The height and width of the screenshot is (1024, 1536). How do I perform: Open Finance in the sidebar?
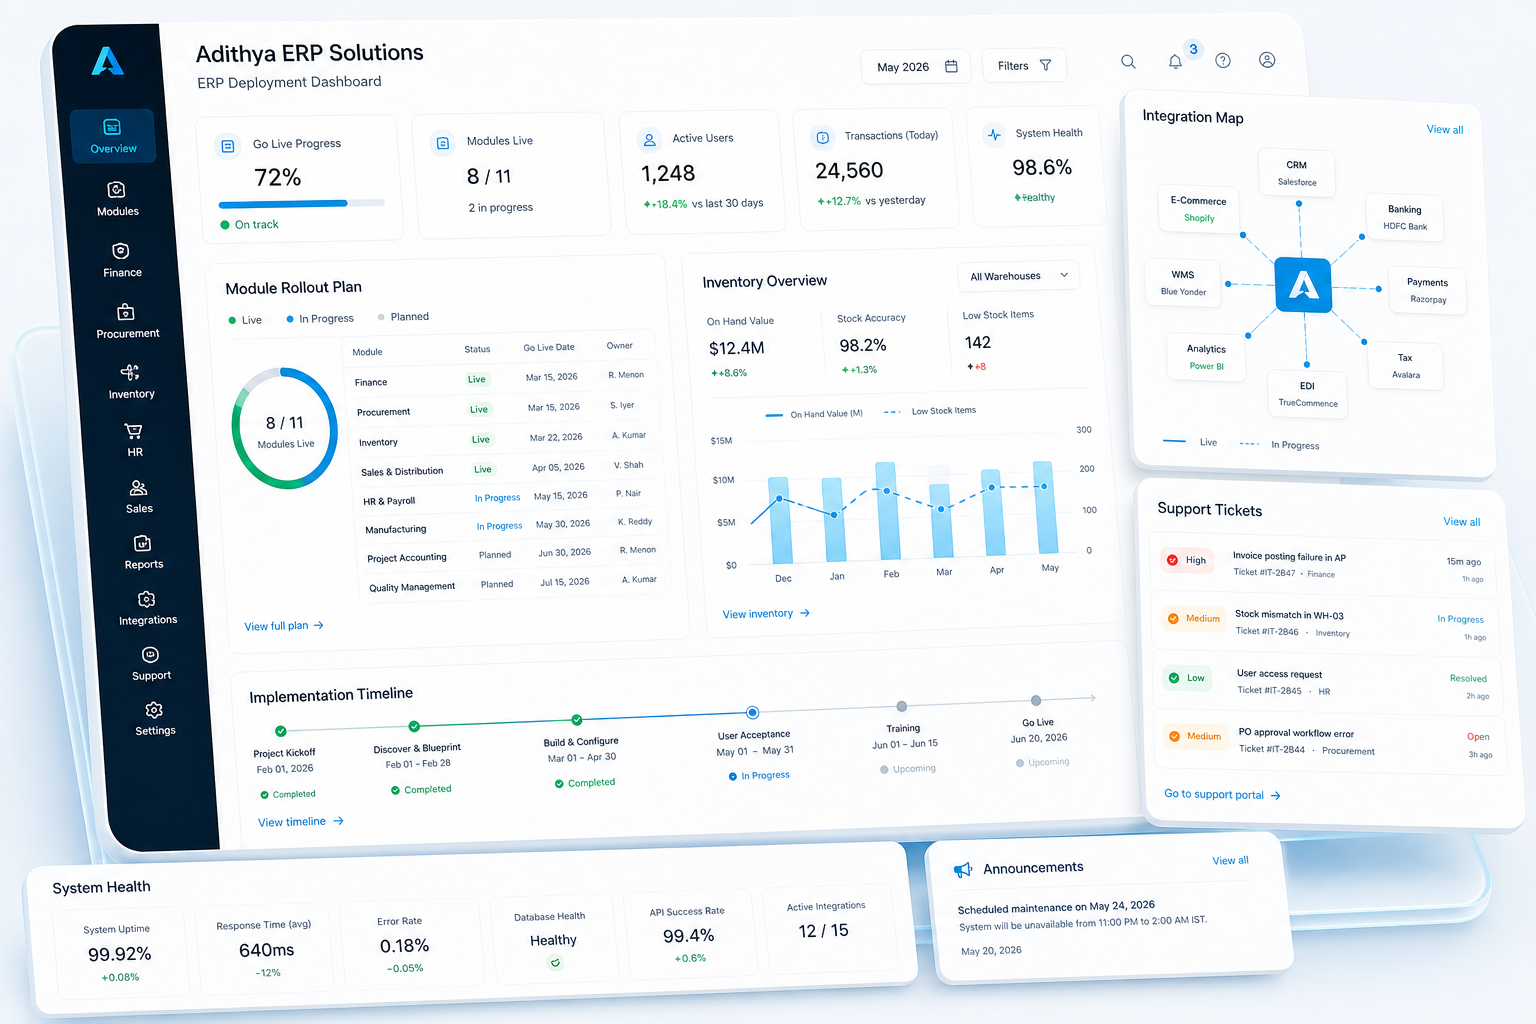click(121, 259)
